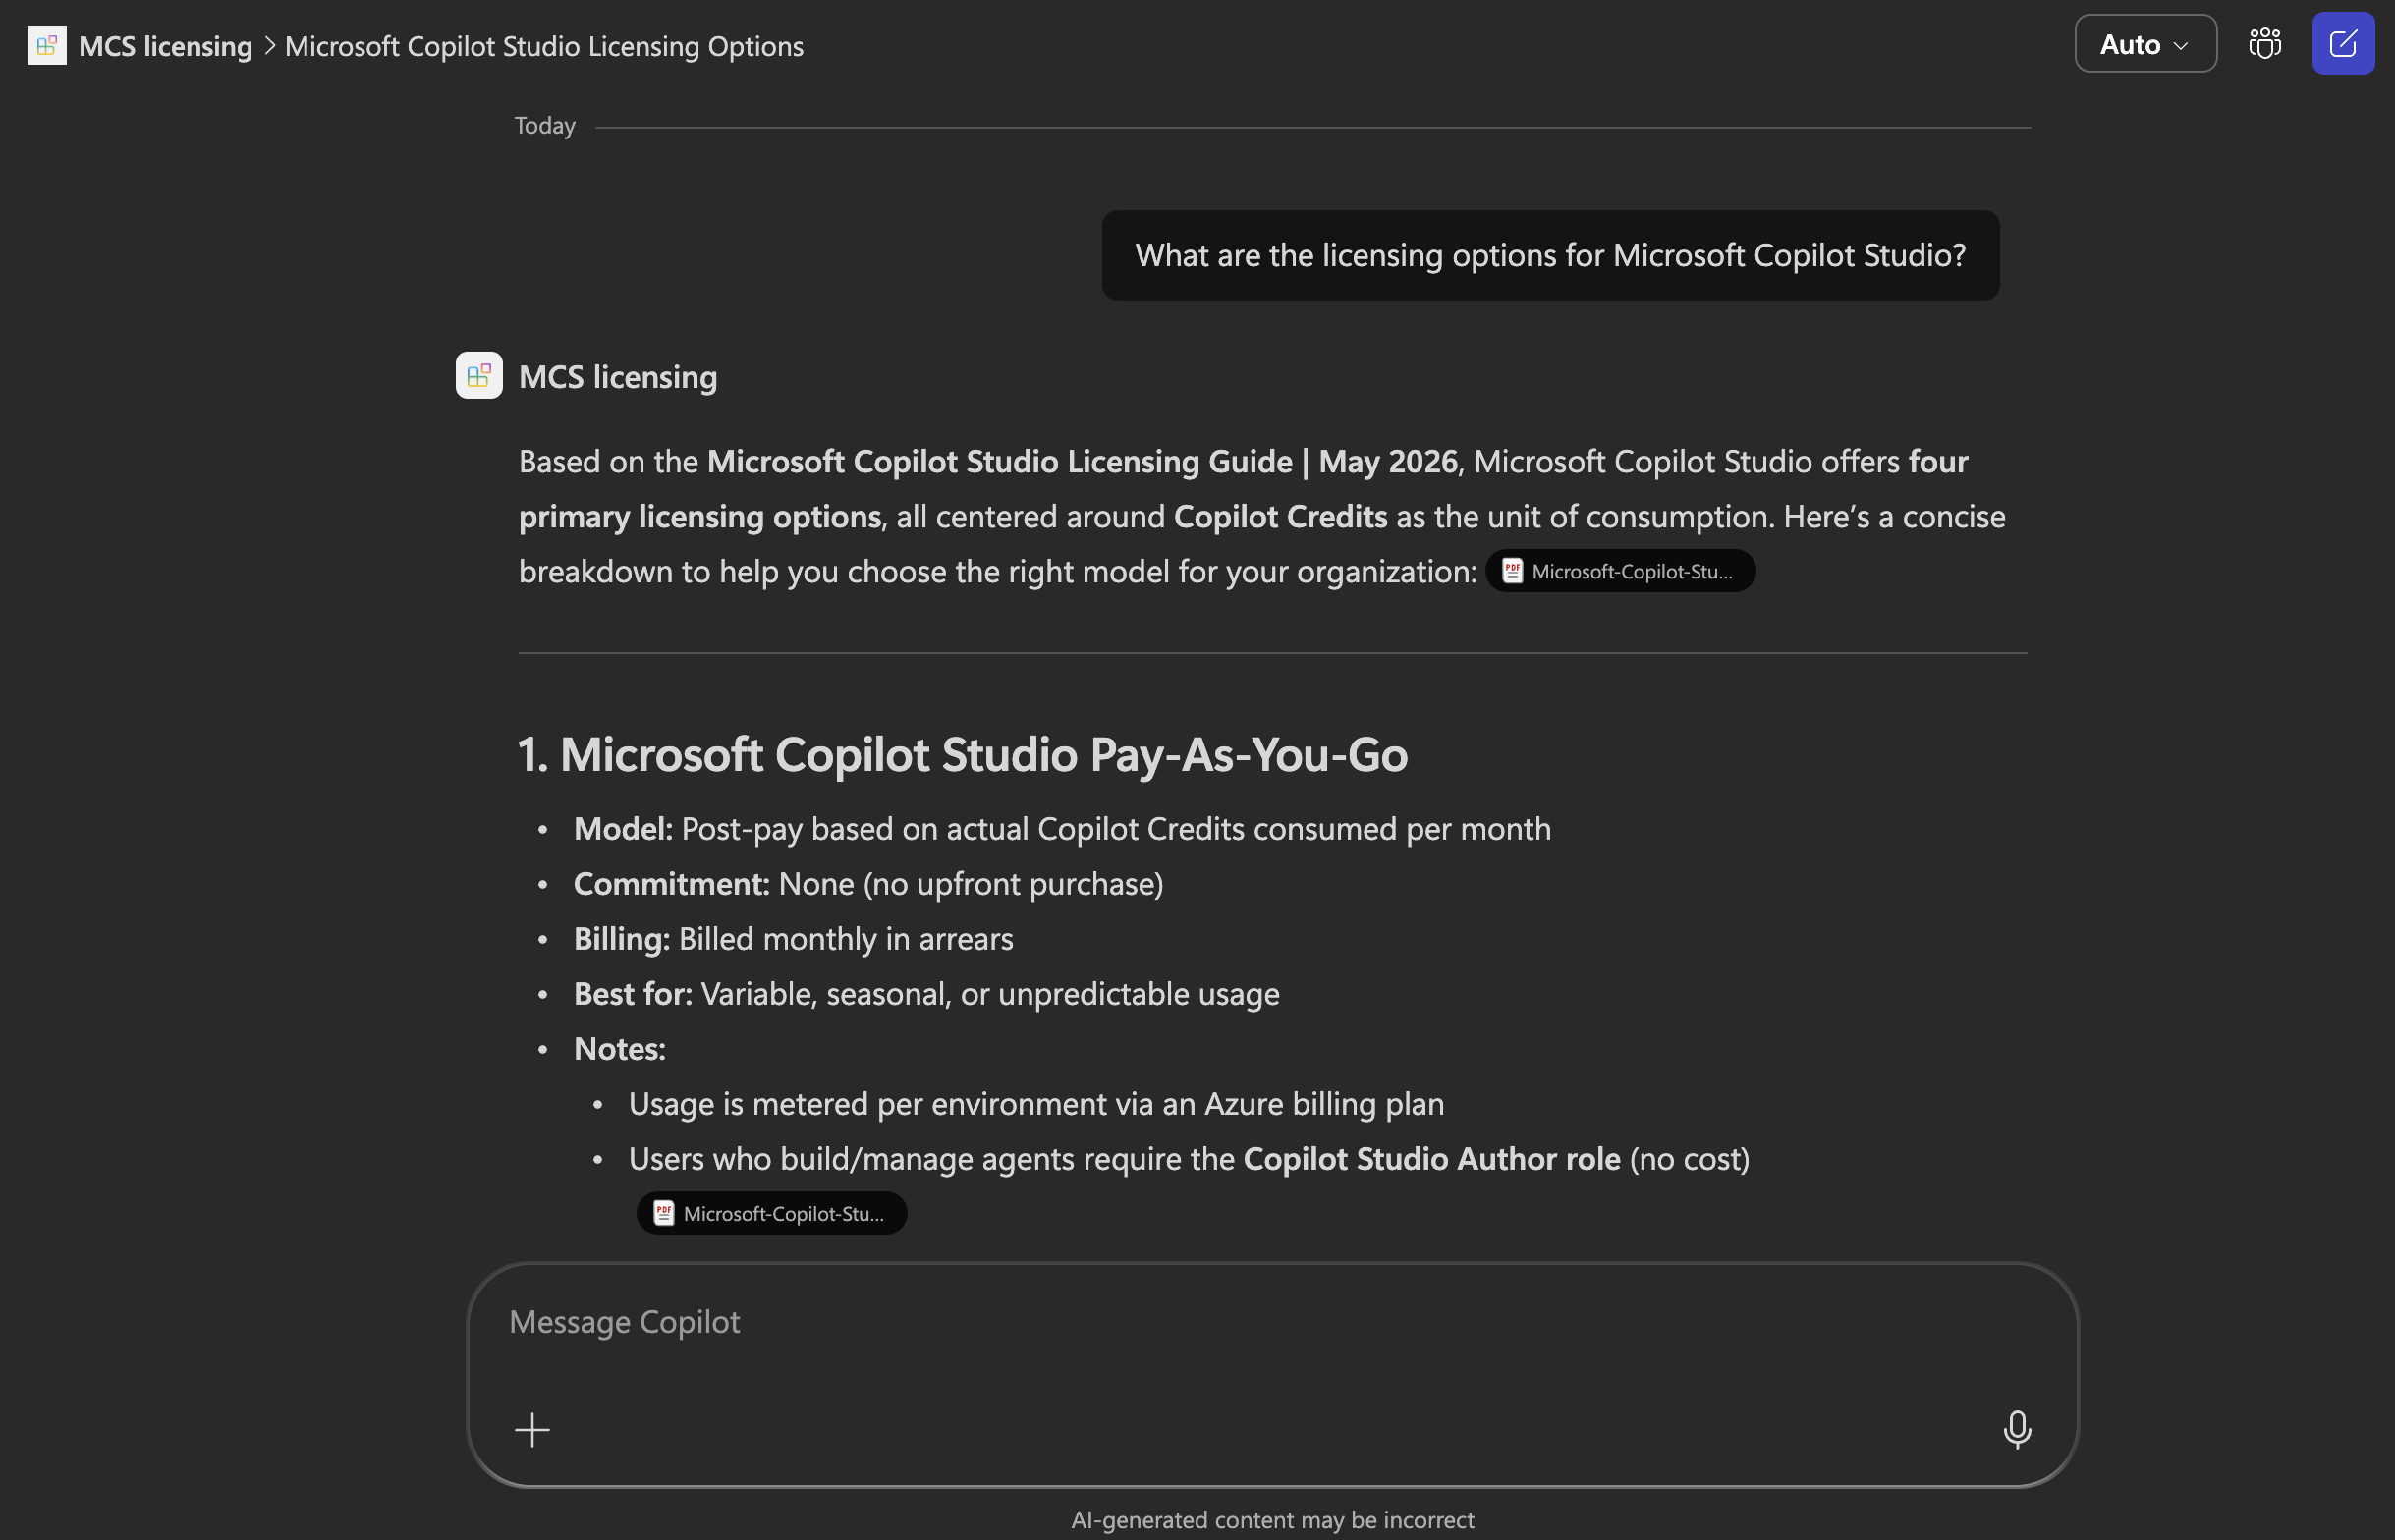Click the 'Billed monthly in arrears' bullet

[x=793, y=939]
